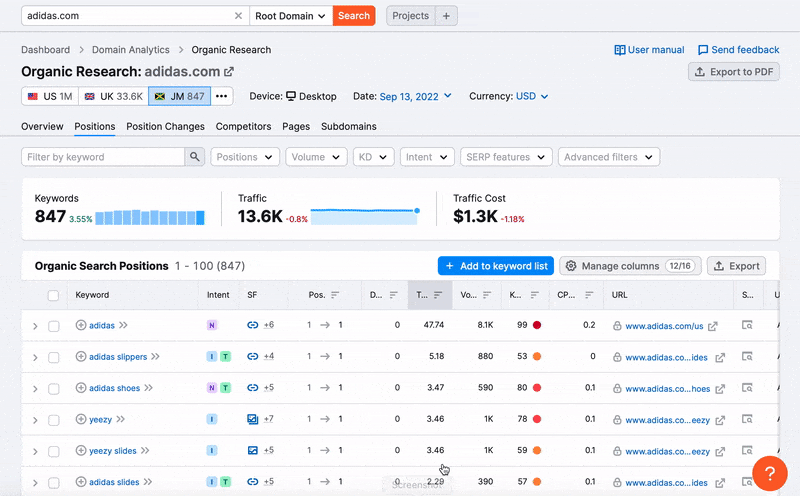This screenshot has width=800, height=496.
Task: Open adidas.com external link icon in title
Action: coord(229,72)
